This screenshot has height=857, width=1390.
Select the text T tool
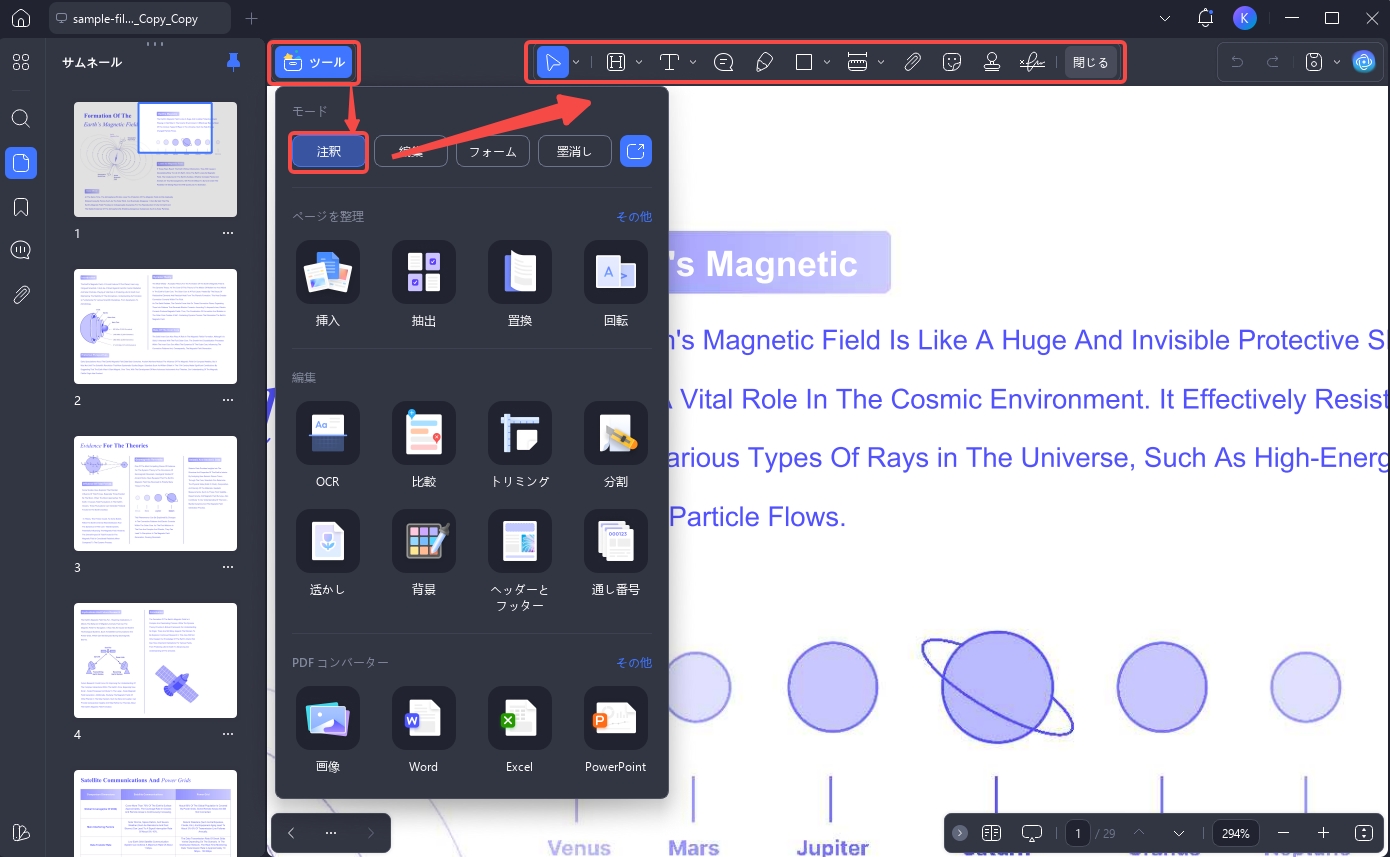point(669,62)
